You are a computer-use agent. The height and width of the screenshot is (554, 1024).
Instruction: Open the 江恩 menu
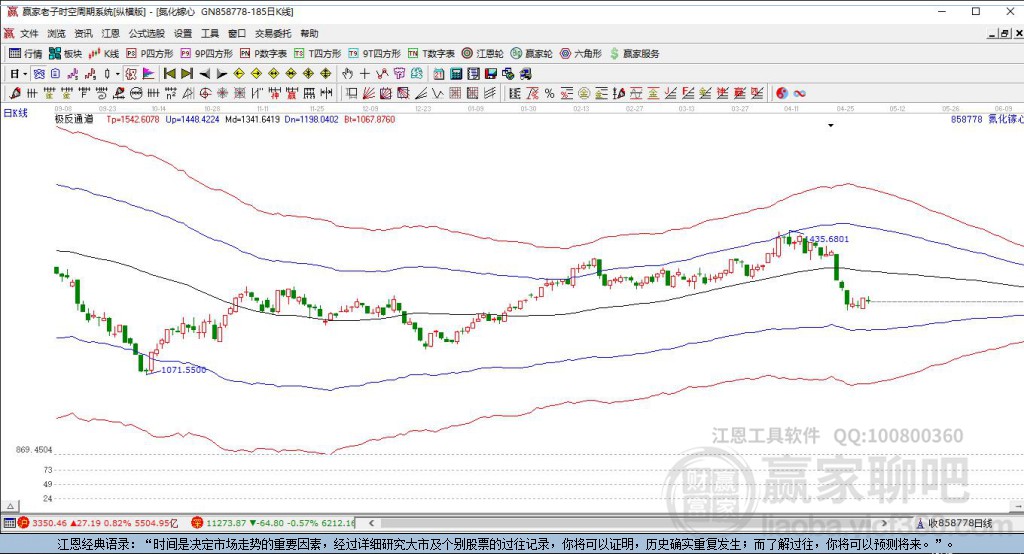pos(110,33)
